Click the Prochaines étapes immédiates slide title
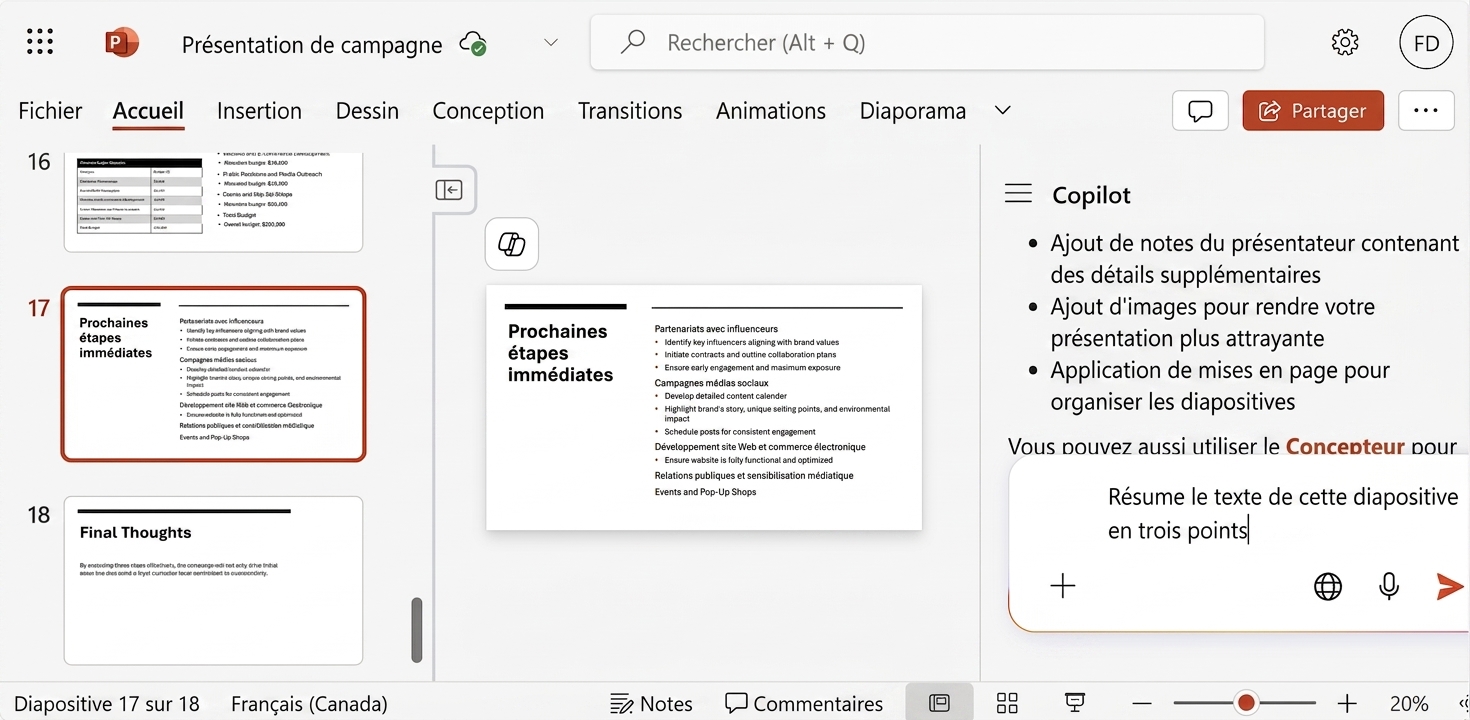The height and width of the screenshot is (720, 1470). (x=560, y=353)
